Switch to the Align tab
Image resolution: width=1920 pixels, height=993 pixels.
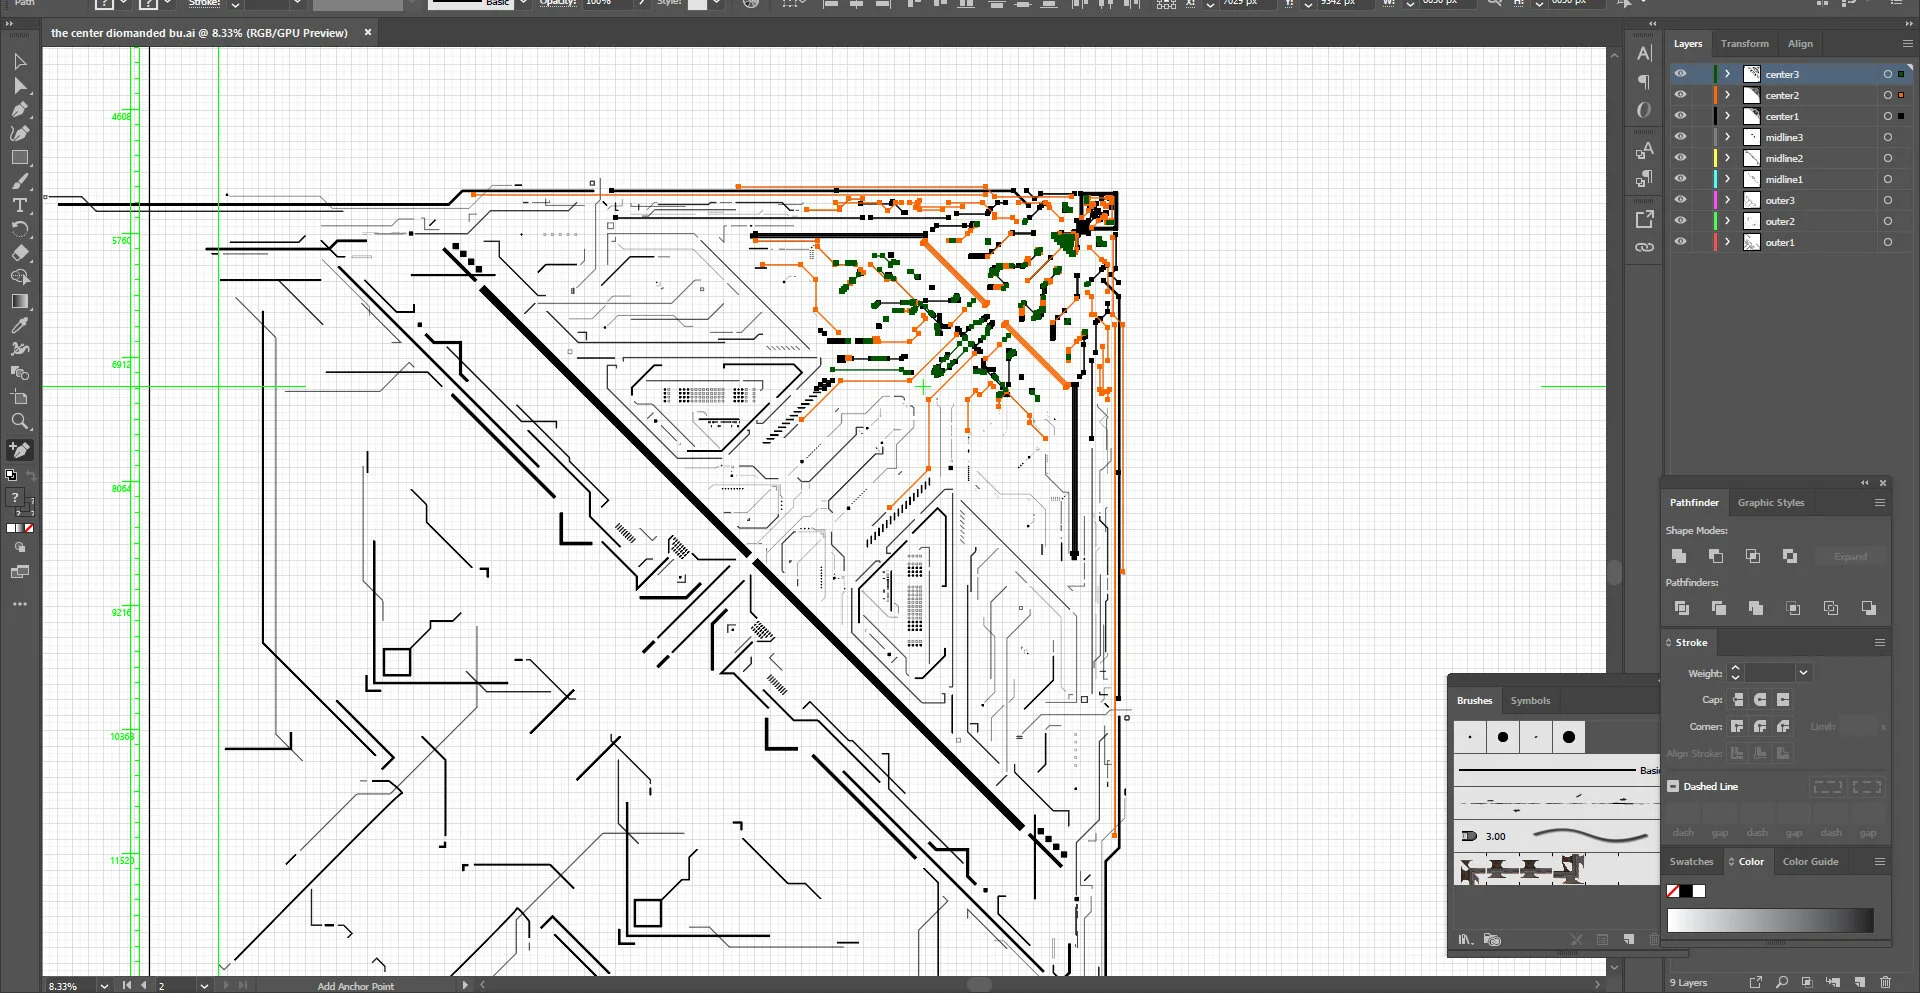[1800, 44]
